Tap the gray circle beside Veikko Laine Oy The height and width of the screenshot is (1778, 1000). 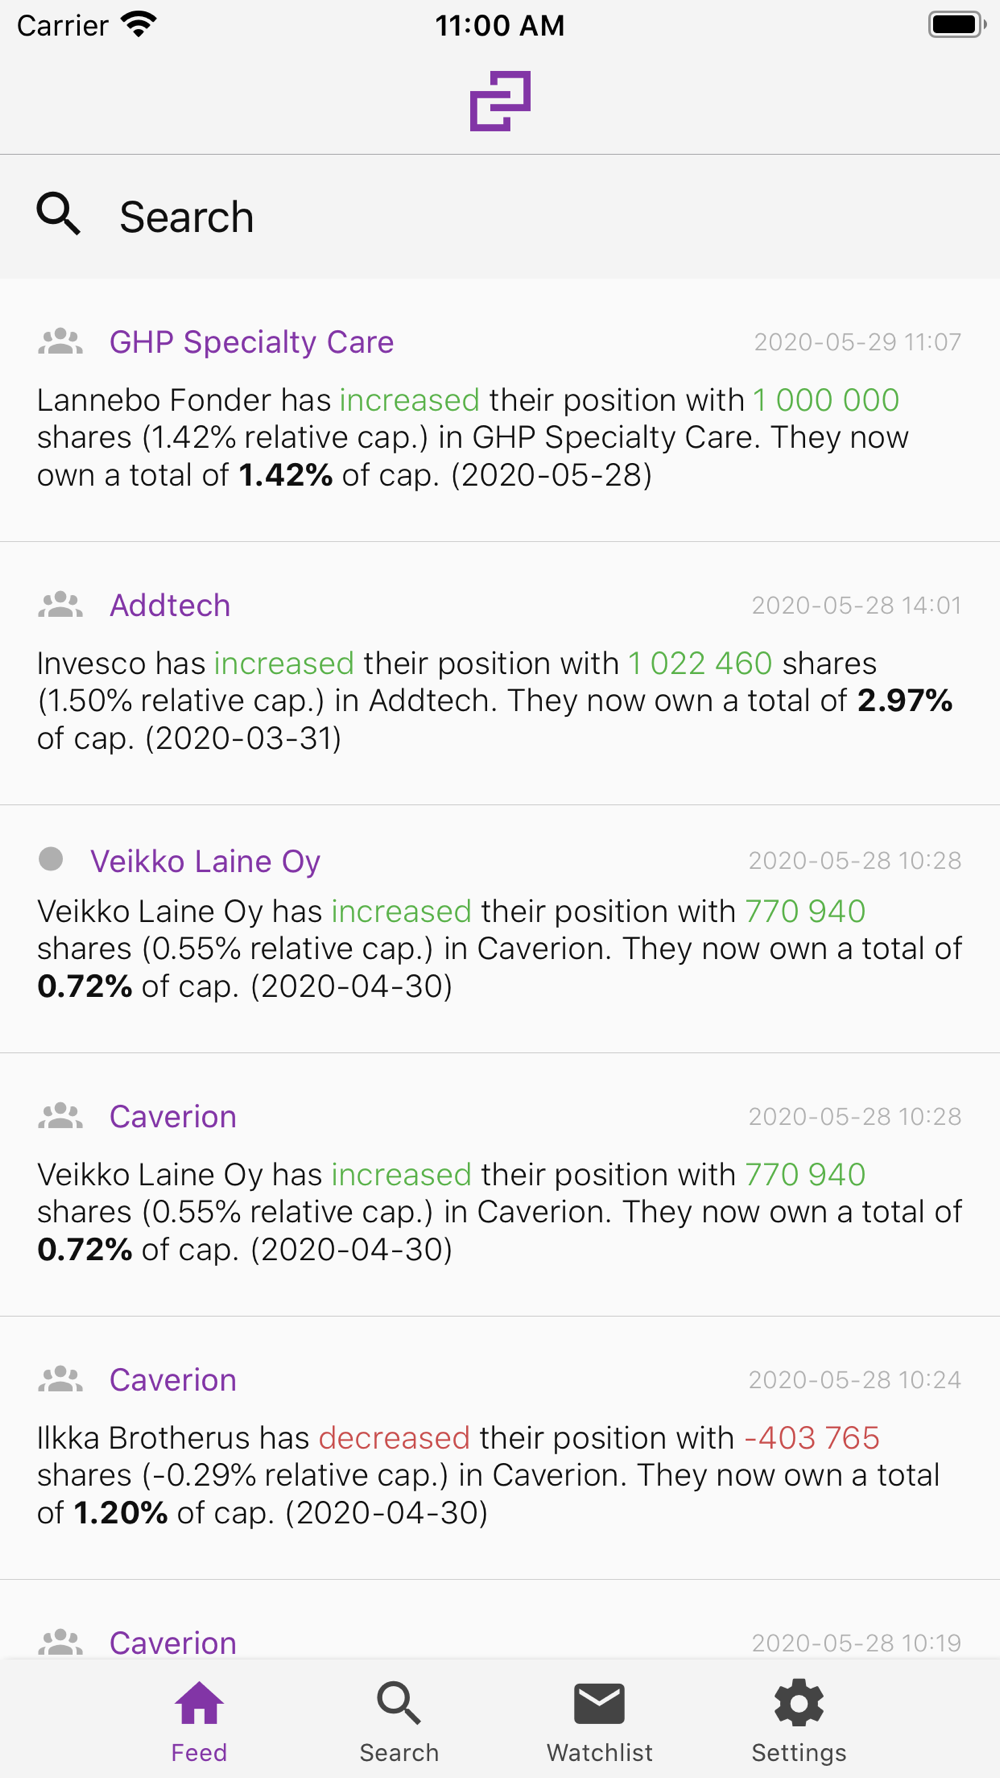51,859
